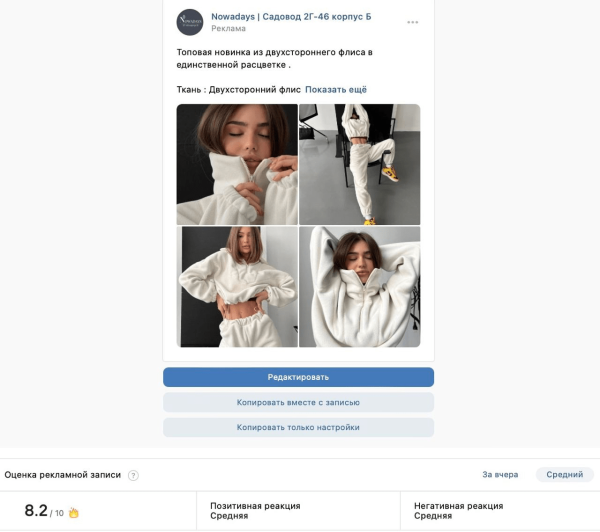Screen dimensions: 600x532
Task: Open the close-up face photo thumbnail
Action: [237, 164]
